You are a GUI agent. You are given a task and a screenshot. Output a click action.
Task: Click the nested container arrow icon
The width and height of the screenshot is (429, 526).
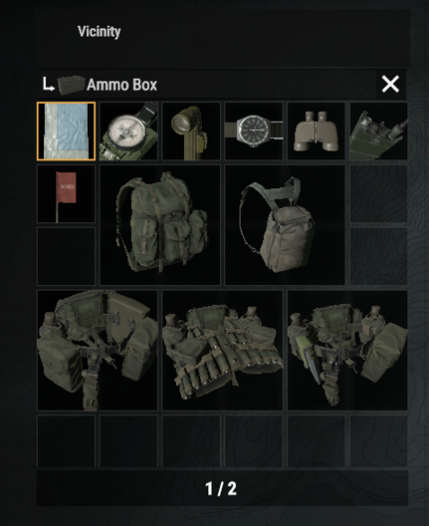(48, 84)
